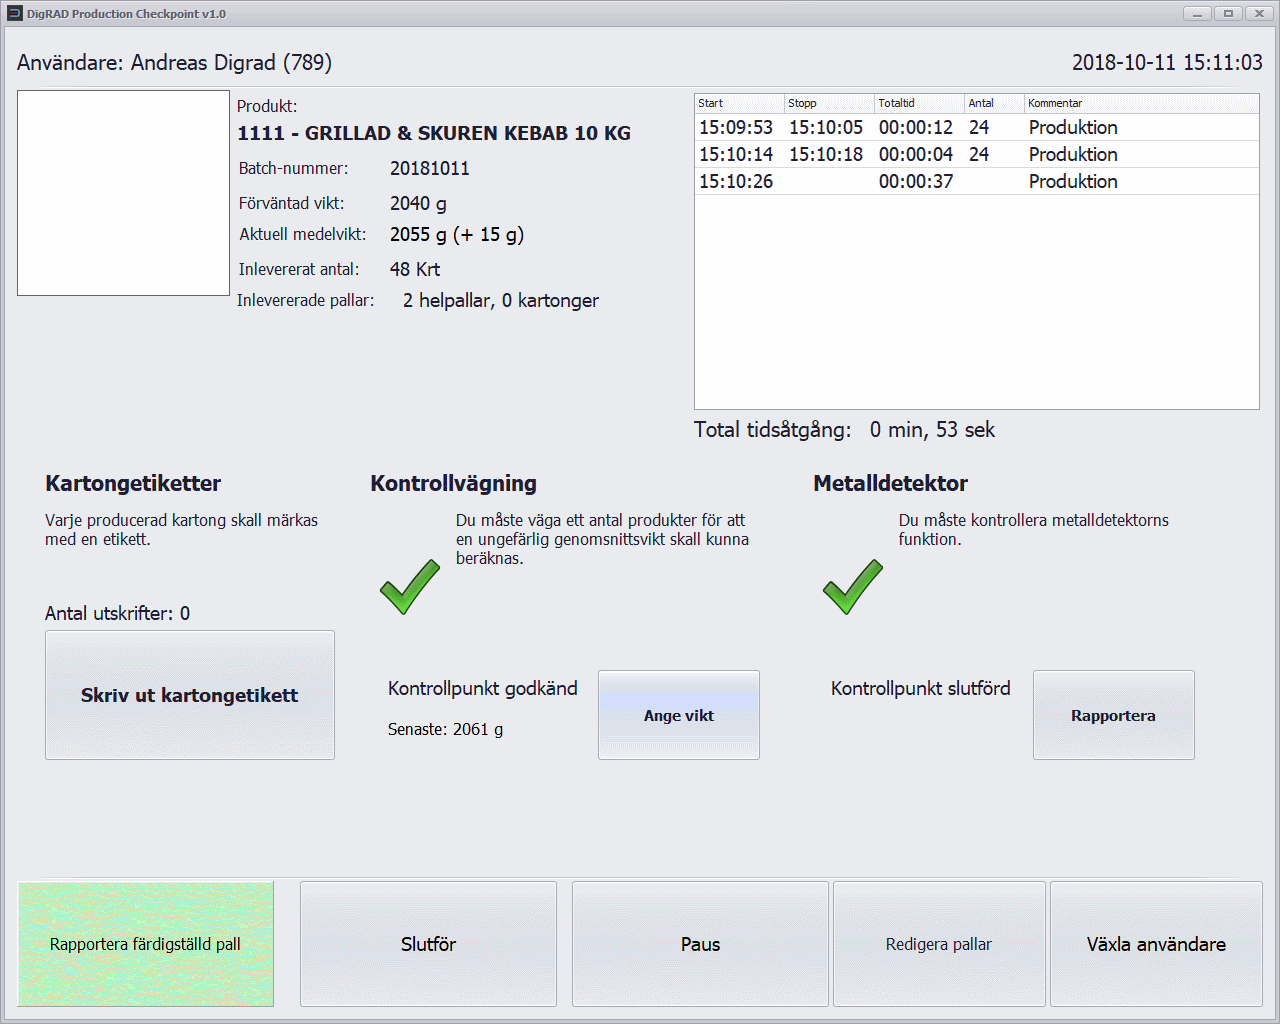The width and height of the screenshot is (1280, 1024).
Task: Click the Kontrollpunkt godkänd status text
Action: [483, 688]
